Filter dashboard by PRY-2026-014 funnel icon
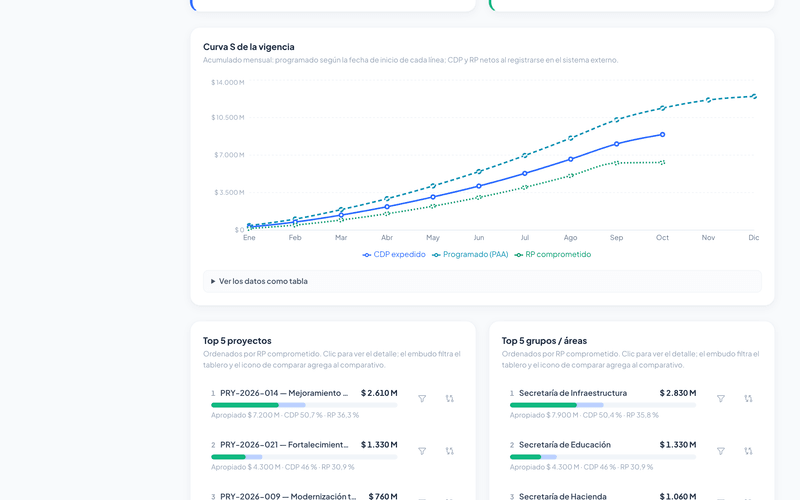This screenshot has height=500, width=800. (x=422, y=398)
